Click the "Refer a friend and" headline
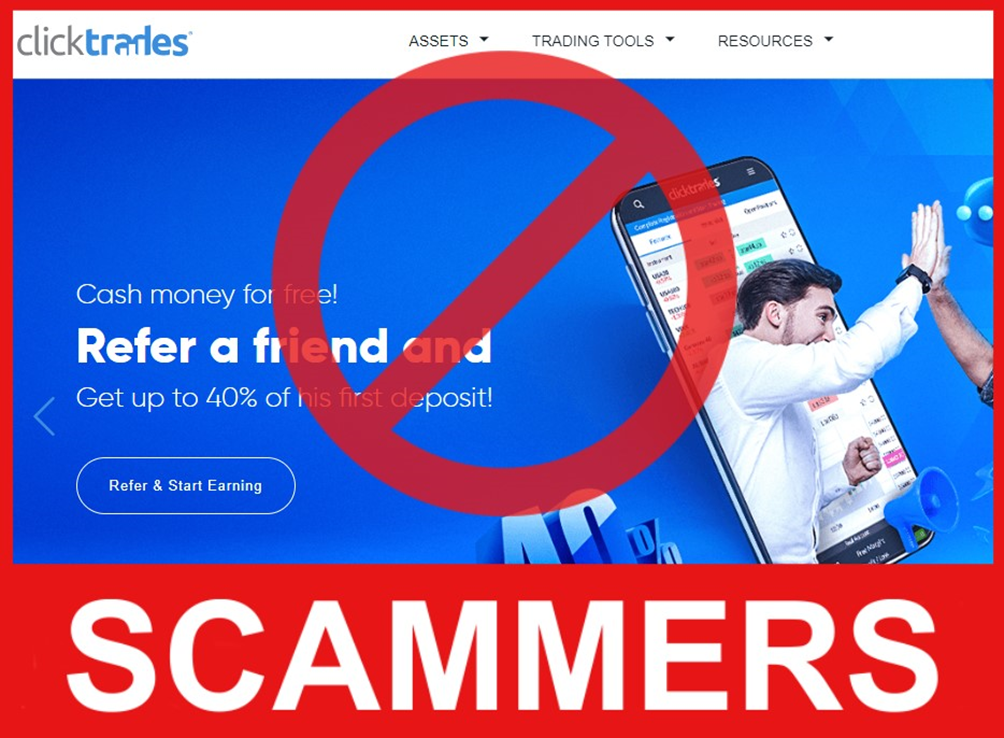The height and width of the screenshot is (738, 1004). (284, 346)
